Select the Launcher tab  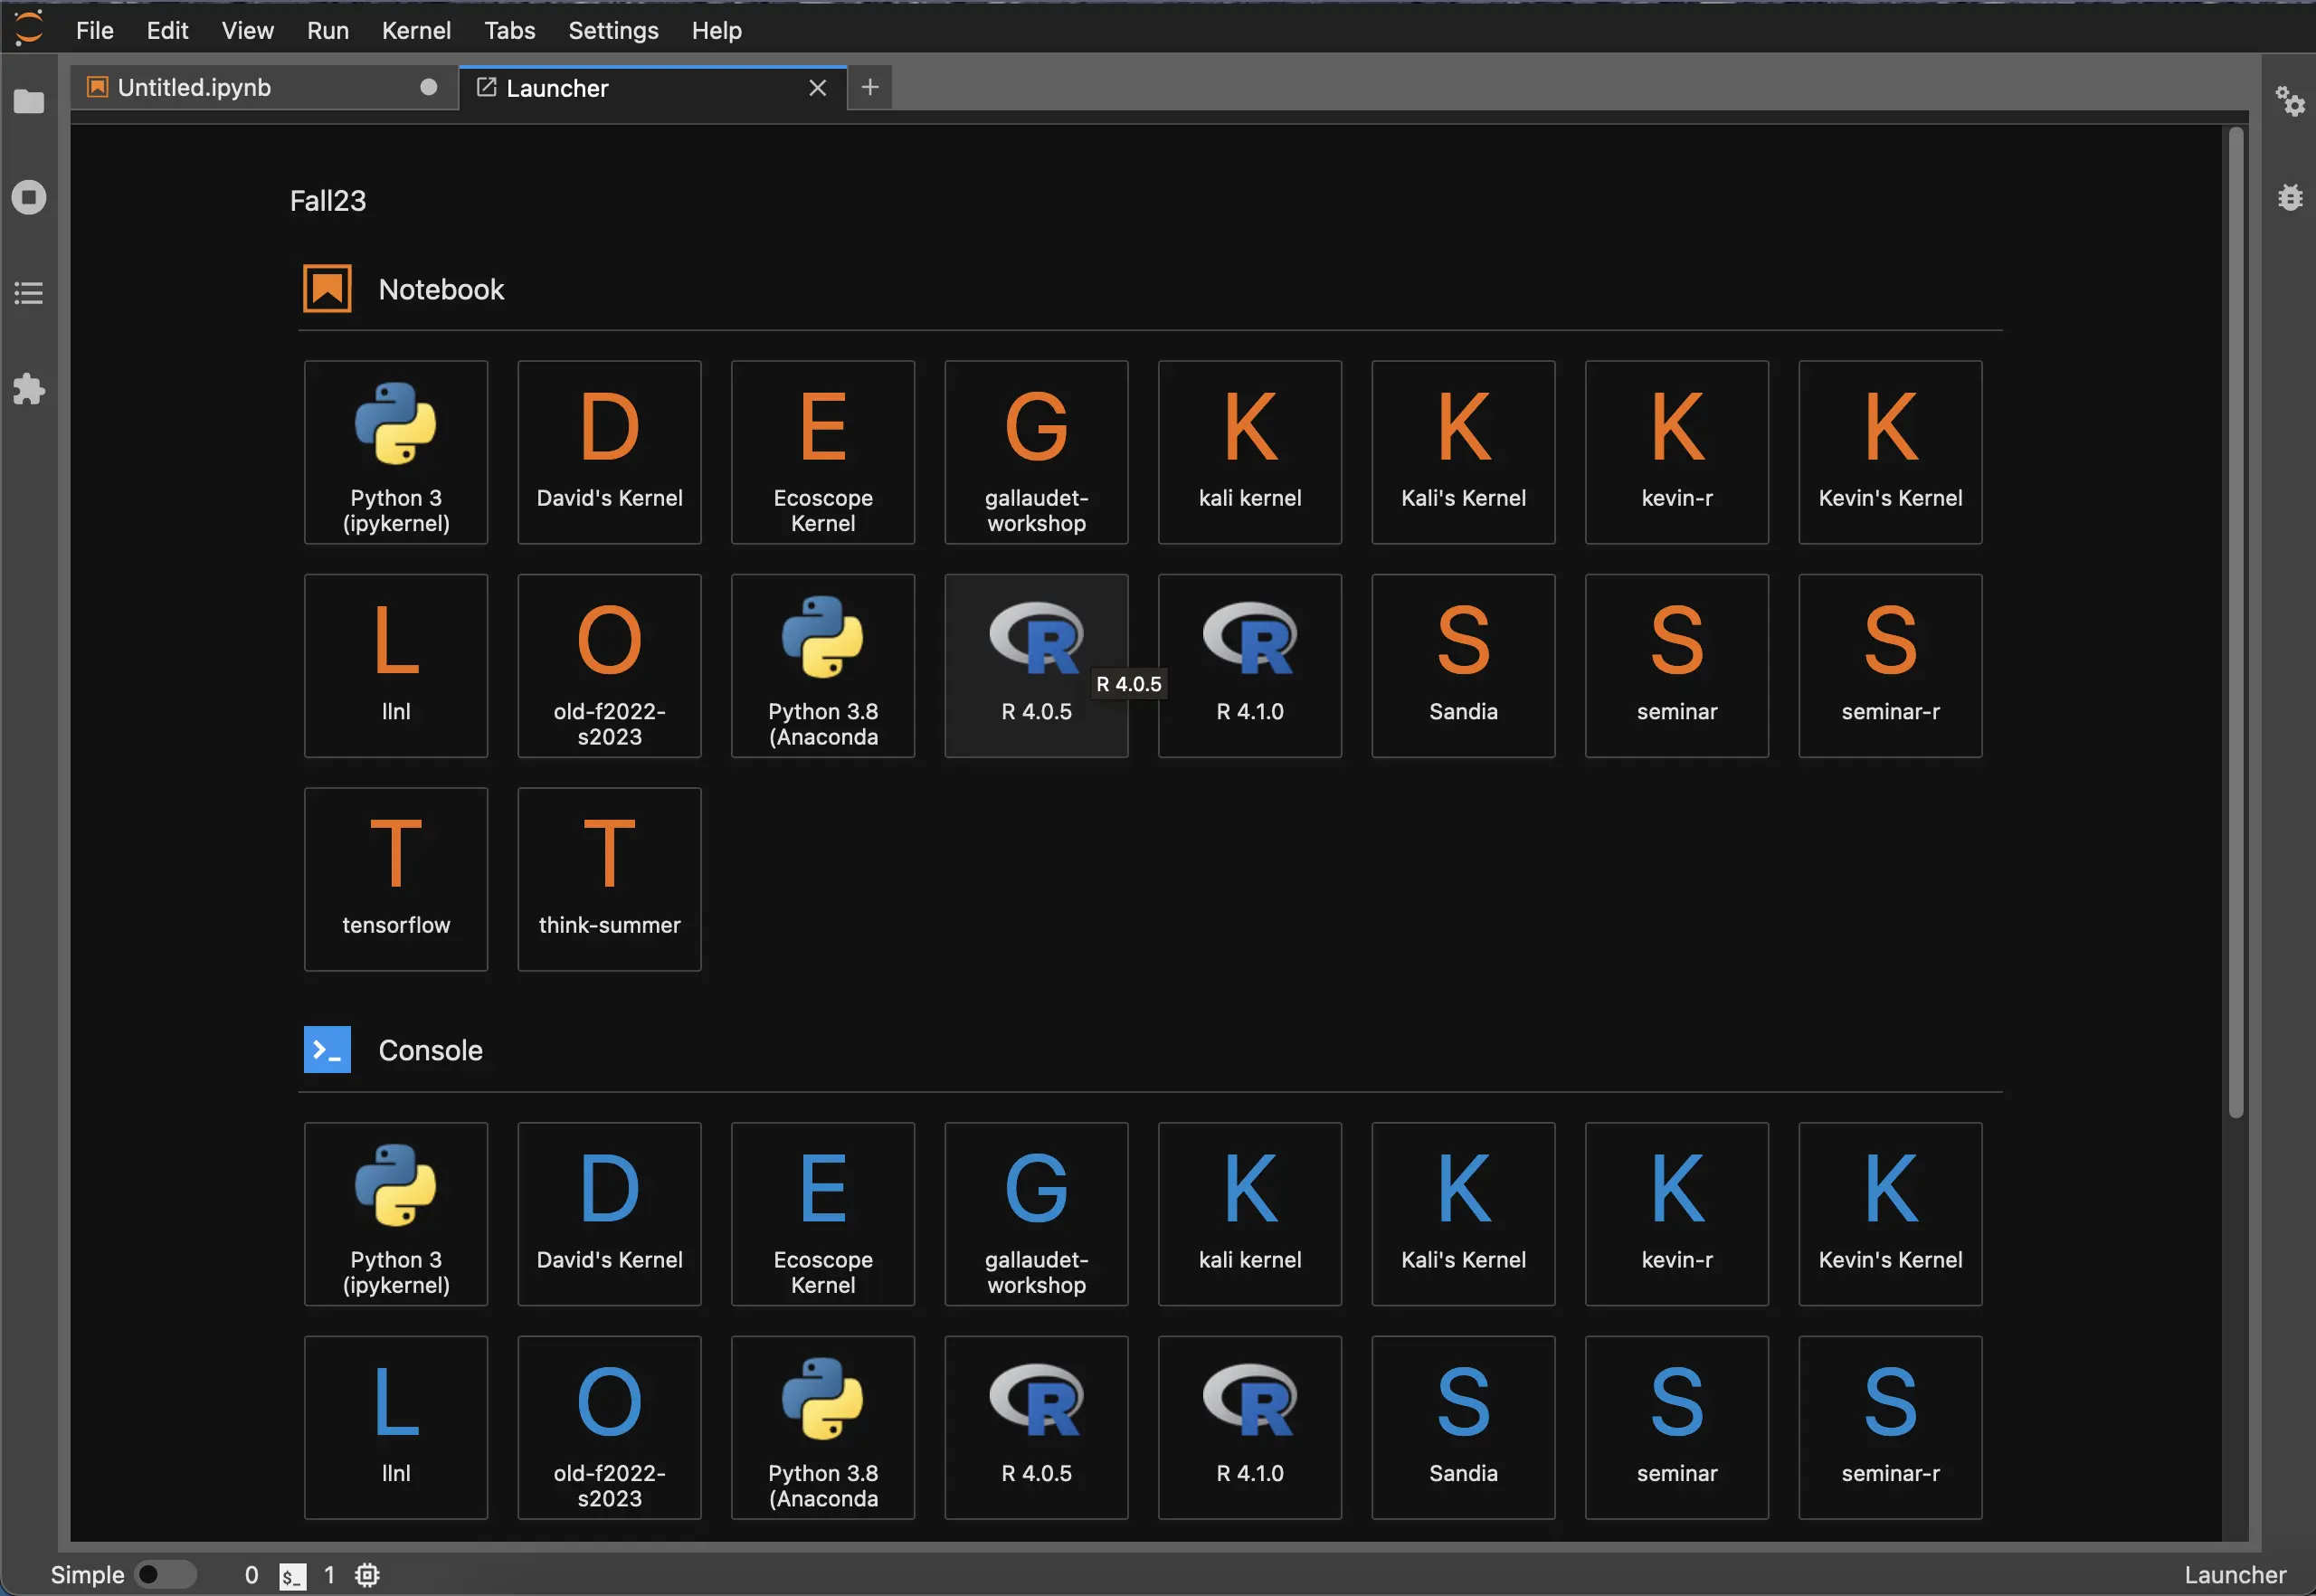tap(652, 88)
